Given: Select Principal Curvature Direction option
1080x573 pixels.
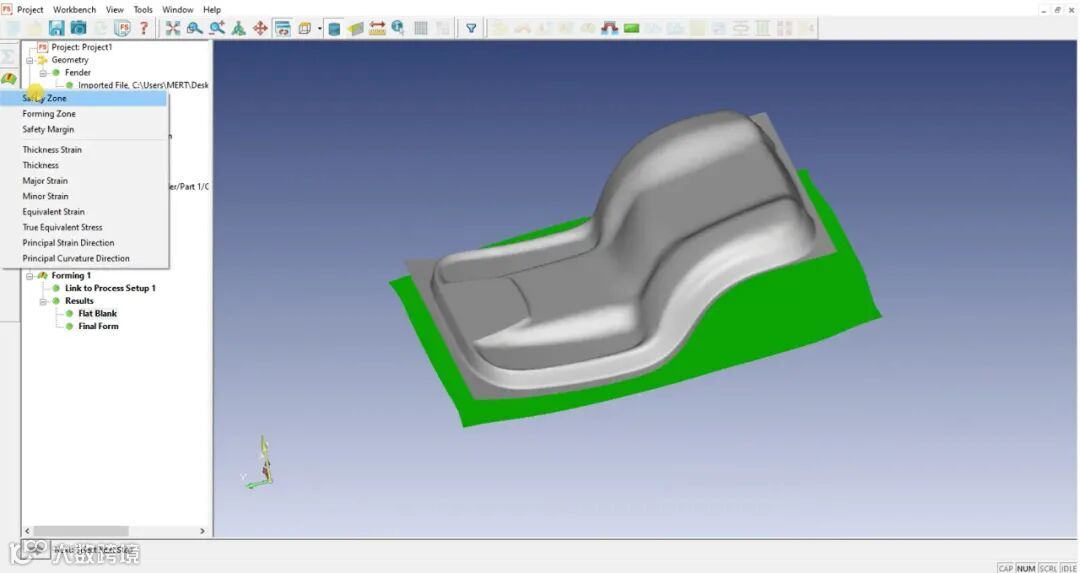Looking at the screenshot, I should point(84,258).
